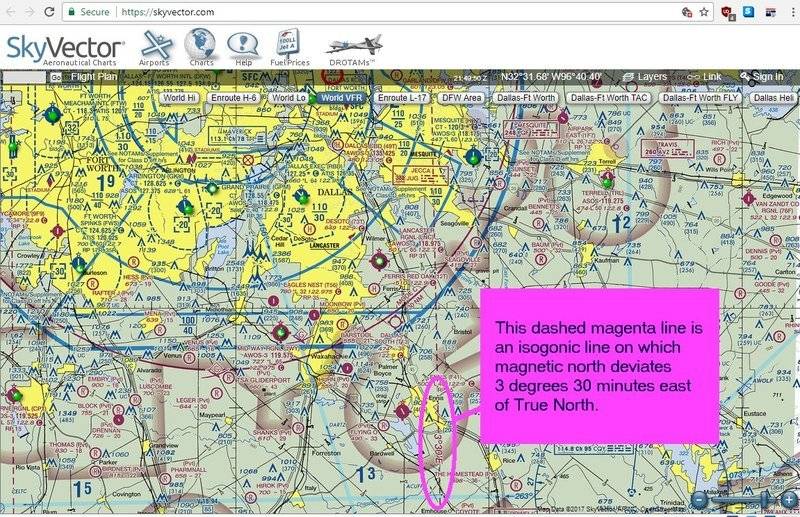Click the Ennis airport marker left of the circled line
This screenshot has width=800, height=517.
[403, 411]
